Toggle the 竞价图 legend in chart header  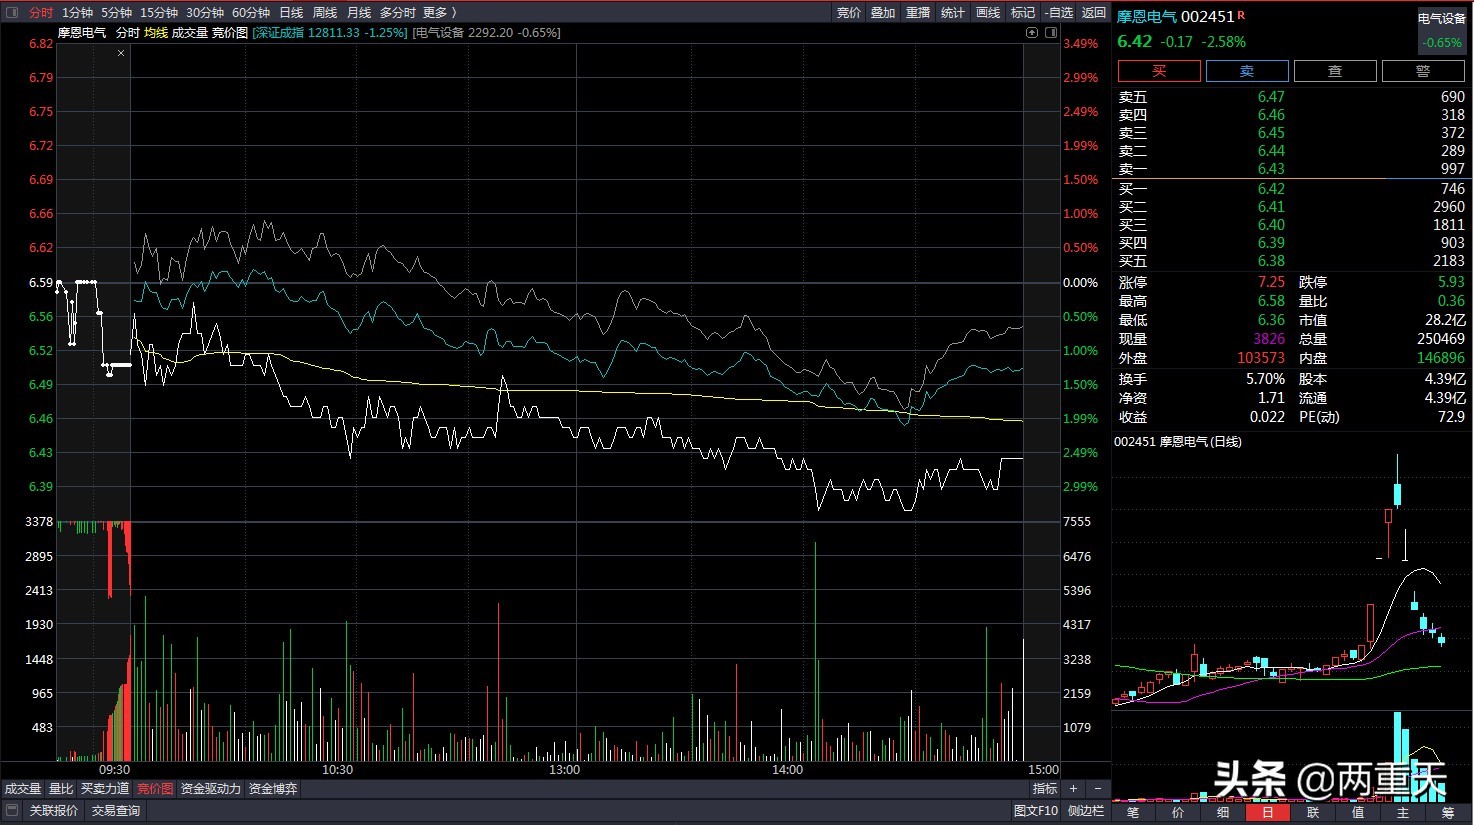(230, 33)
